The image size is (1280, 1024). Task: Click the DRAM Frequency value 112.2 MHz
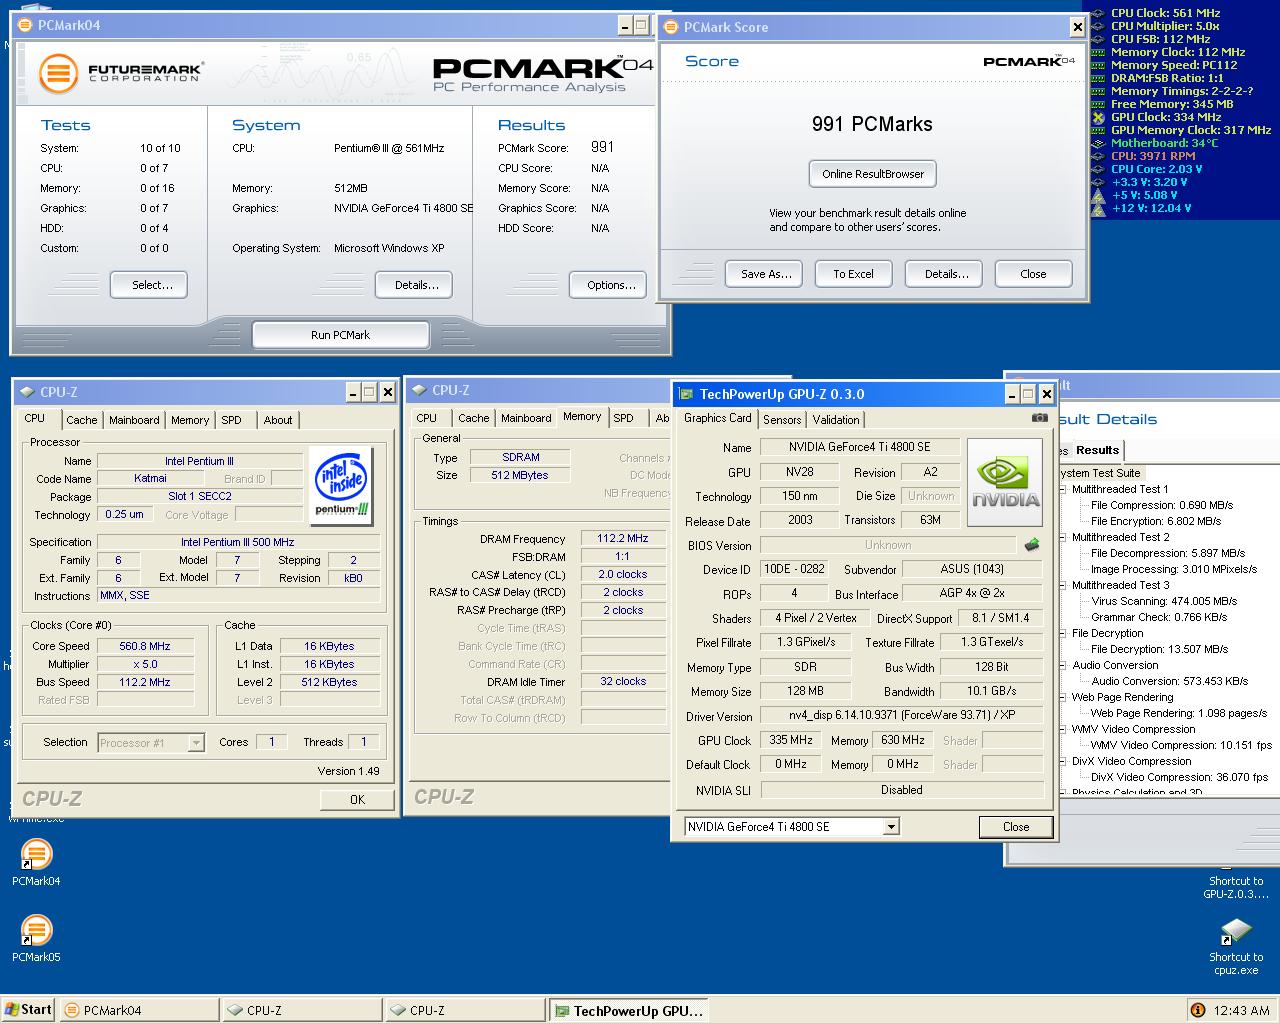click(x=623, y=538)
